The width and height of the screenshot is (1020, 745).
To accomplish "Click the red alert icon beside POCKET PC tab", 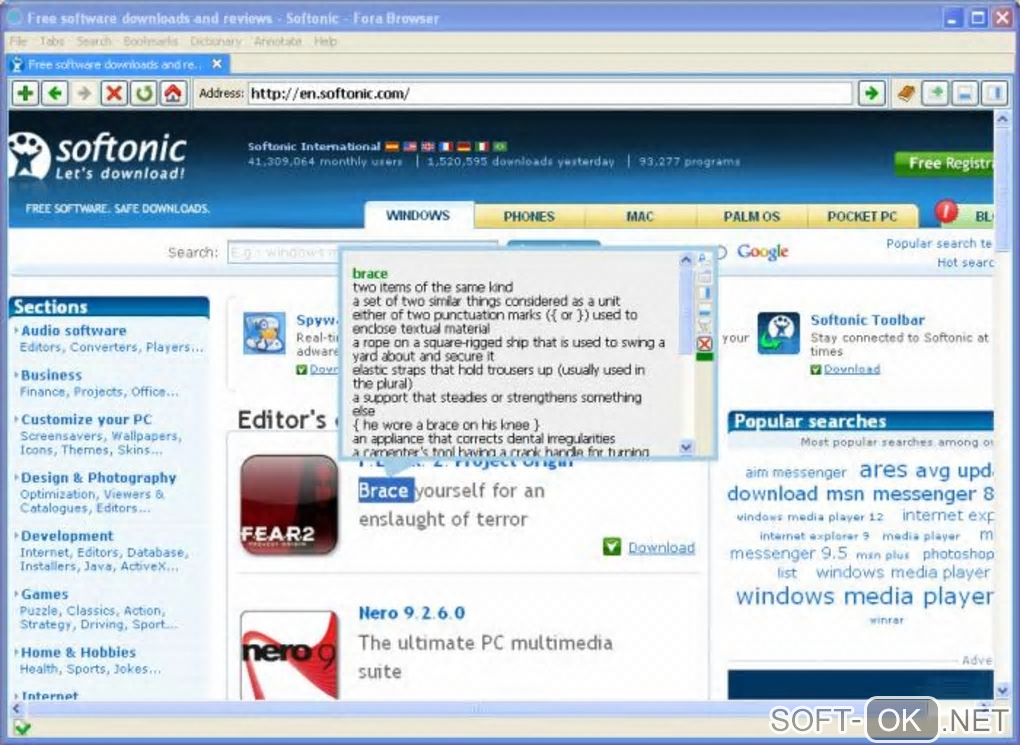I will [x=945, y=211].
